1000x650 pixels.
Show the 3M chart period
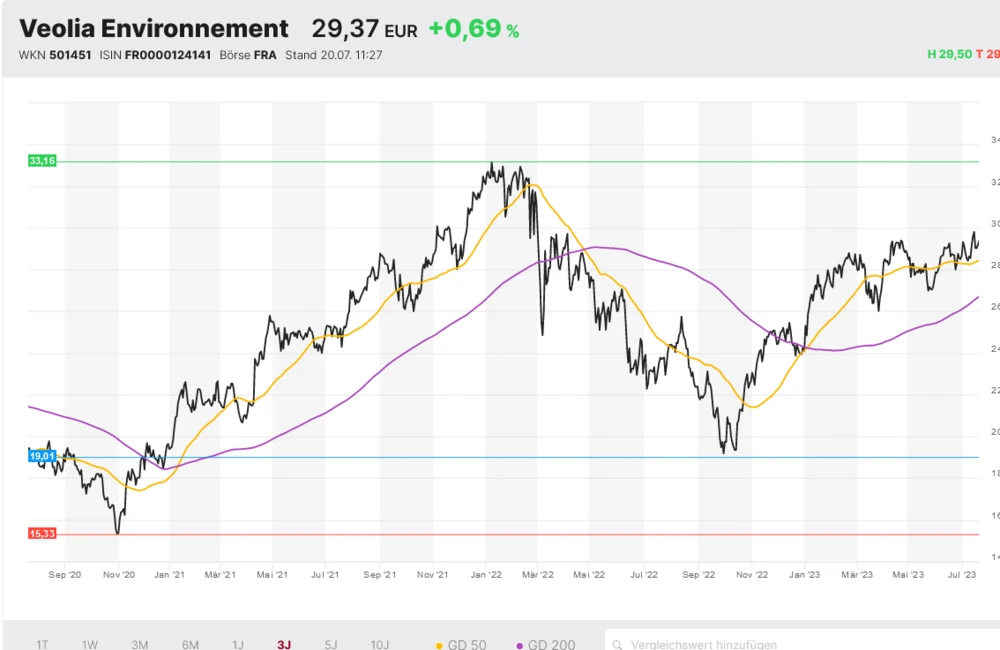(x=140, y=645)
